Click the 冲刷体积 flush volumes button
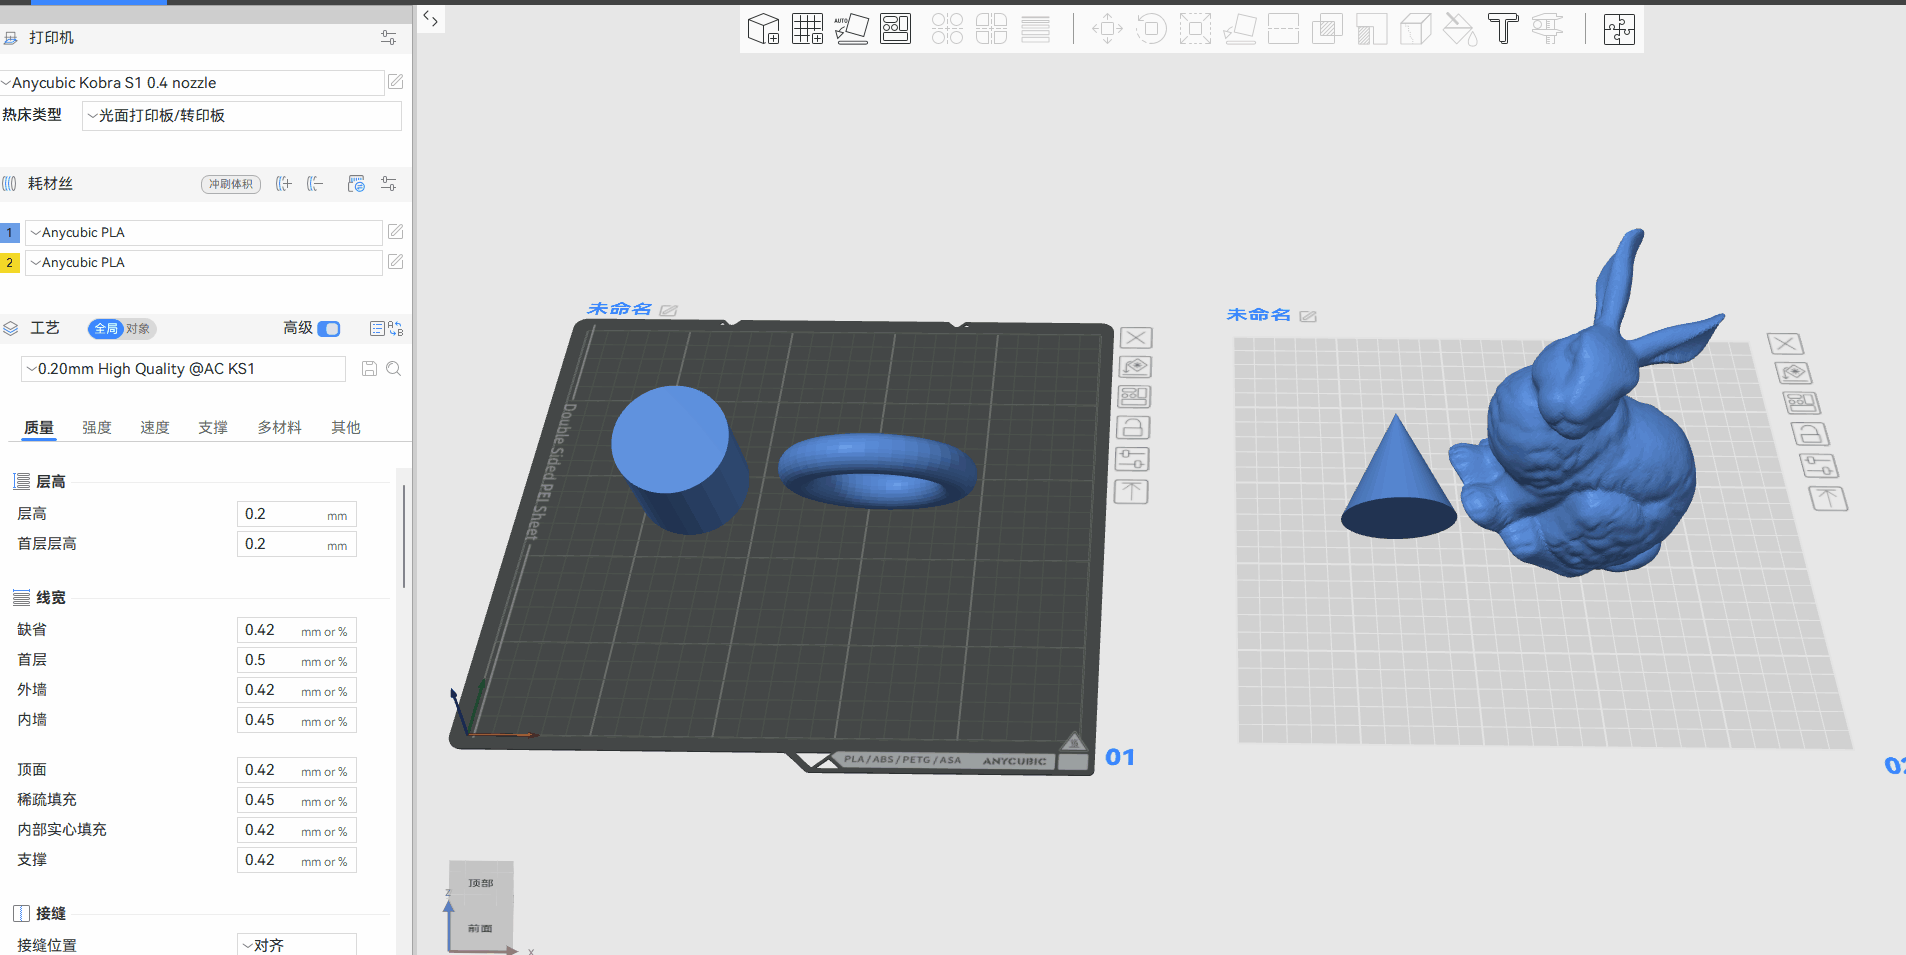 [231, 184]
